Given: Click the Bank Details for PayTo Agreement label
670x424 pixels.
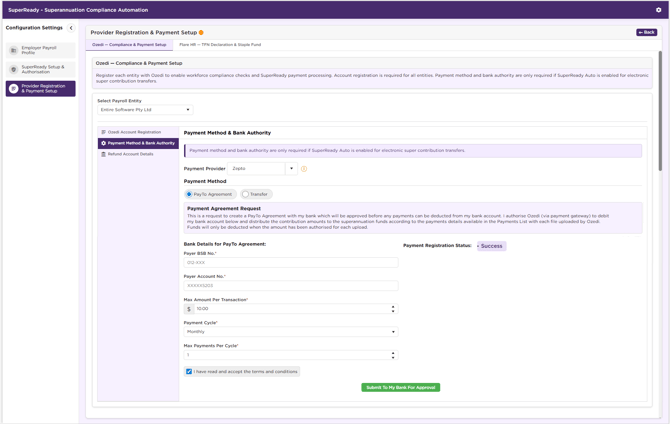Looking at the screenshot, I should point(225,244).
